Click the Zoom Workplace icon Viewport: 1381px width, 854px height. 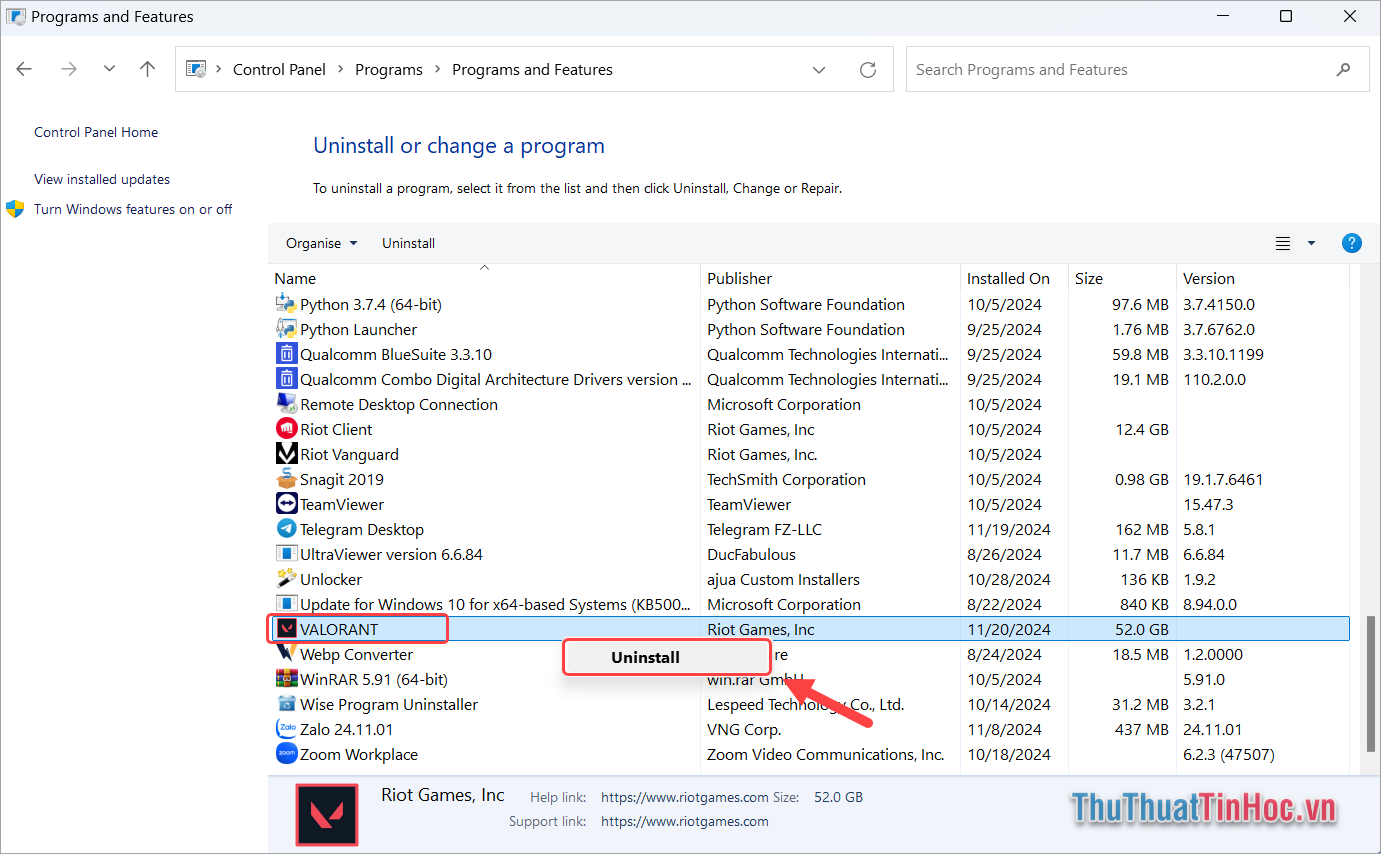(285, 754)
